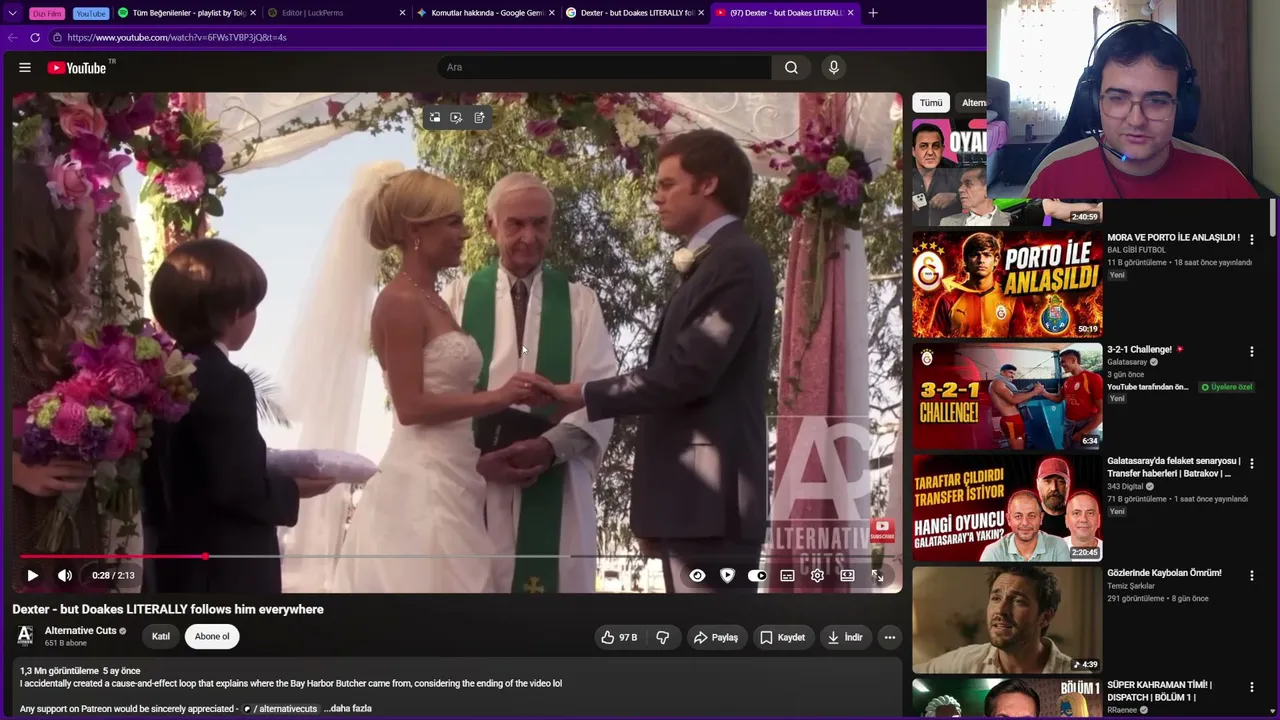
Task: Click the search magnifier button
Action: point(791,67)
